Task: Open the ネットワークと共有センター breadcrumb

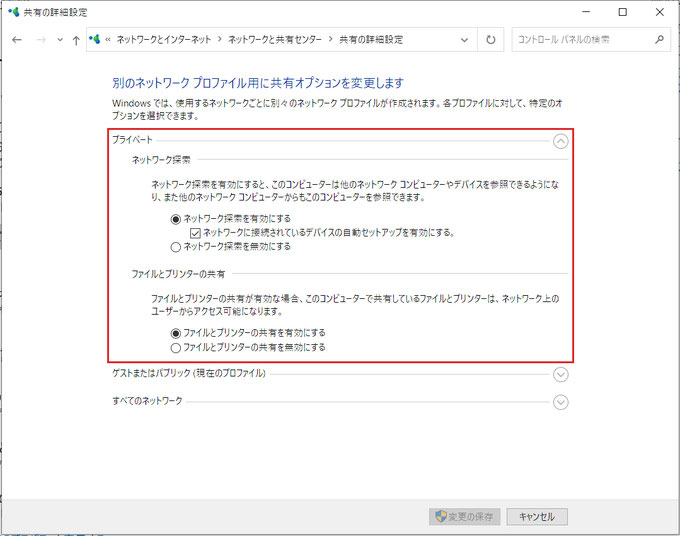Action: pos(275,39)
